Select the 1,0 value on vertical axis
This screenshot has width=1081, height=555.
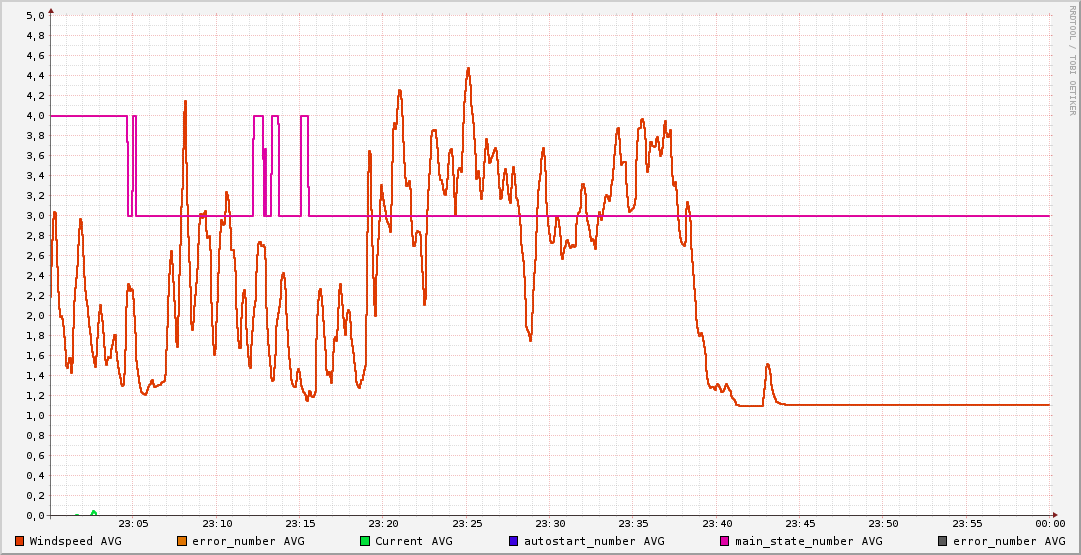tap(34, 416)
